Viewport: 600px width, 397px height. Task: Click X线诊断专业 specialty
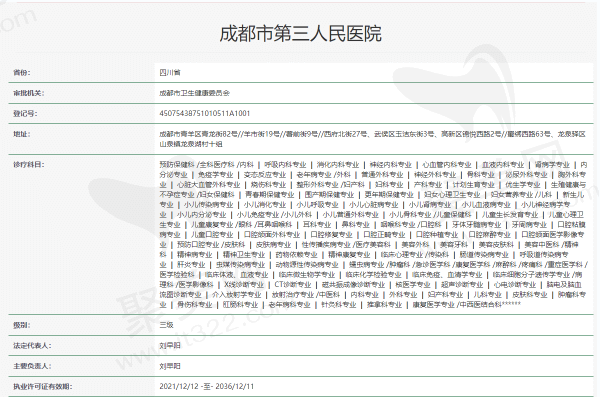tap(244, 284)
